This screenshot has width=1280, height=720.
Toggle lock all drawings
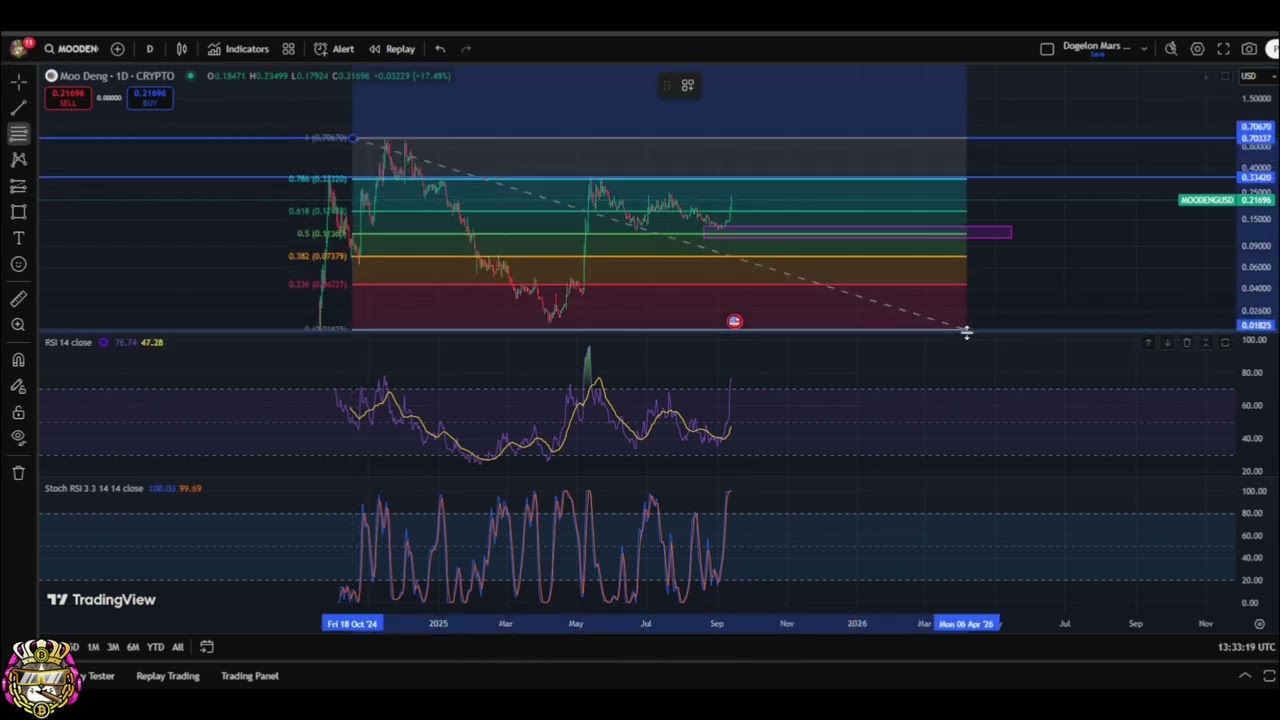(x=18, y=412)
